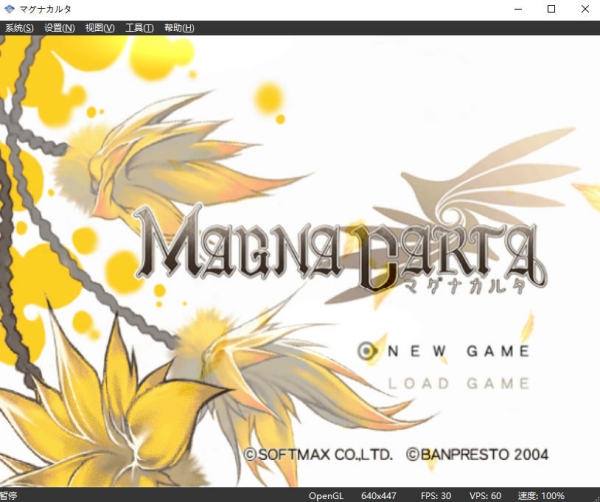Click the ©BANPRESTO 2004 copyright text
Viewport: 600px width, 502px height.
[x=477, y=455]
